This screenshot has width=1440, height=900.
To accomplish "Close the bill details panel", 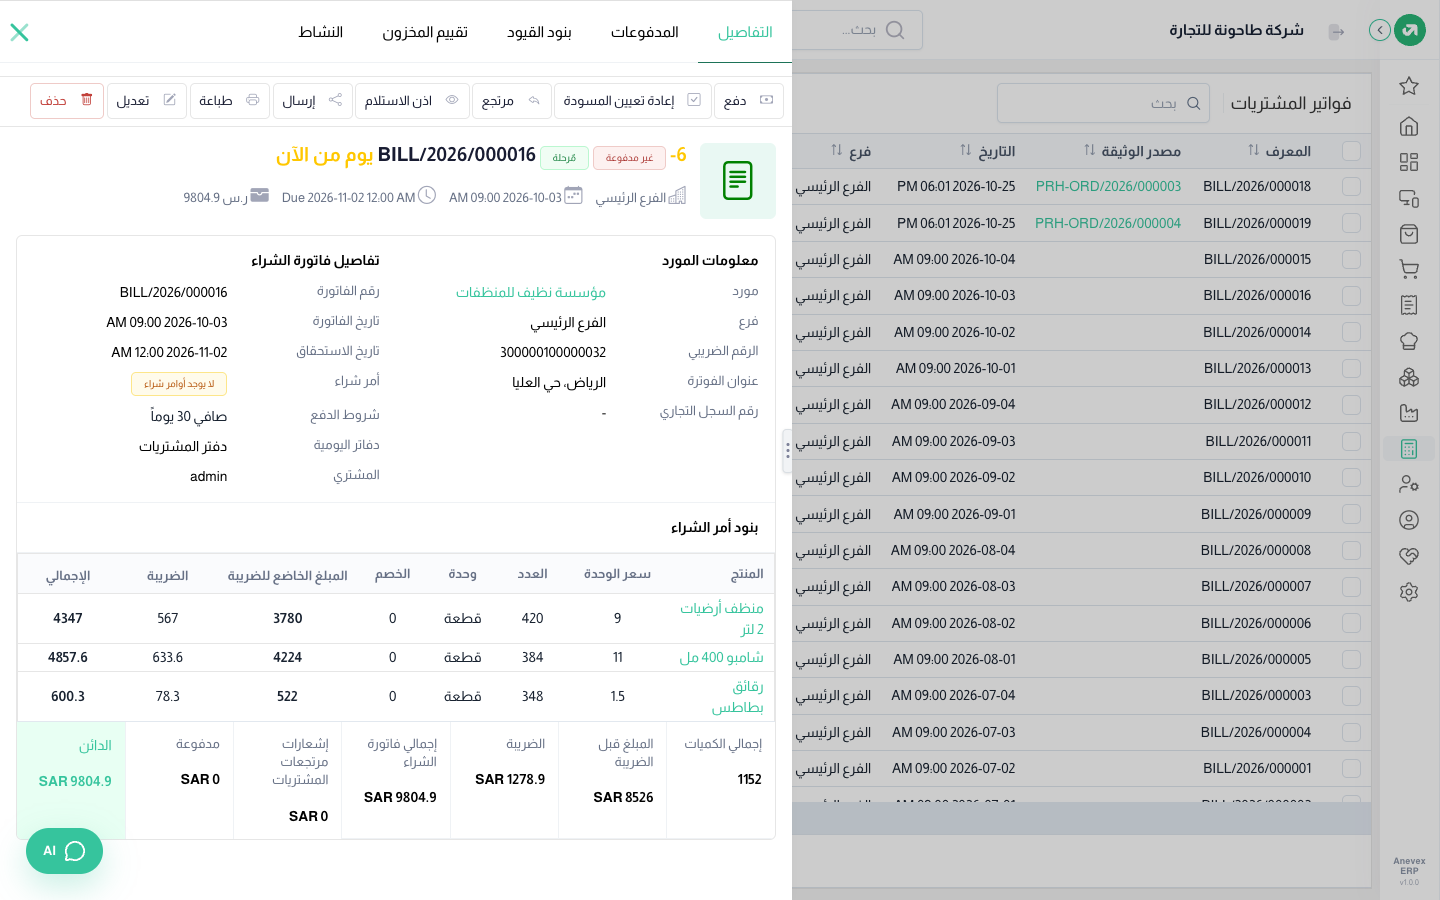I will click(19, 32).
